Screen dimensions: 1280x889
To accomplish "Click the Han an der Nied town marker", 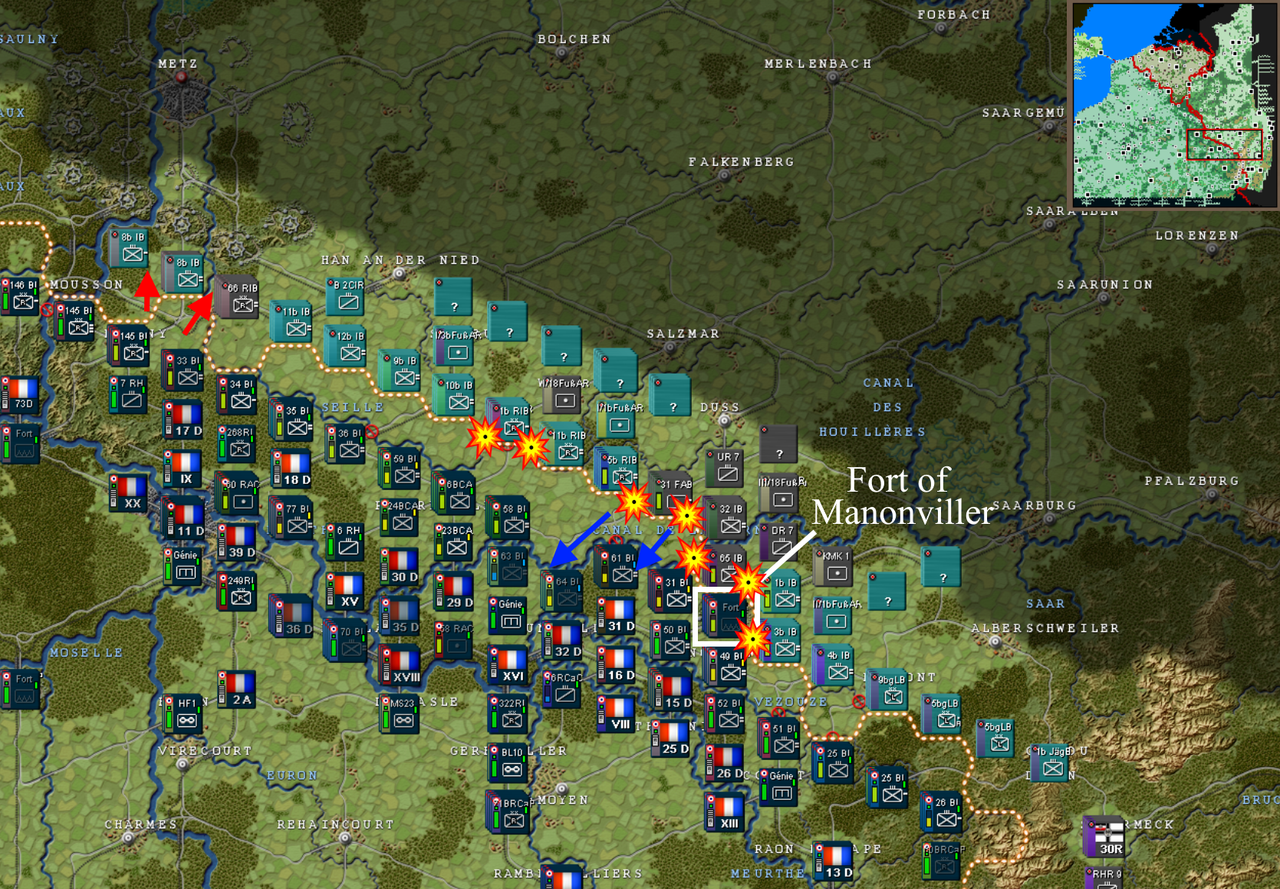I will pos(400,273).
